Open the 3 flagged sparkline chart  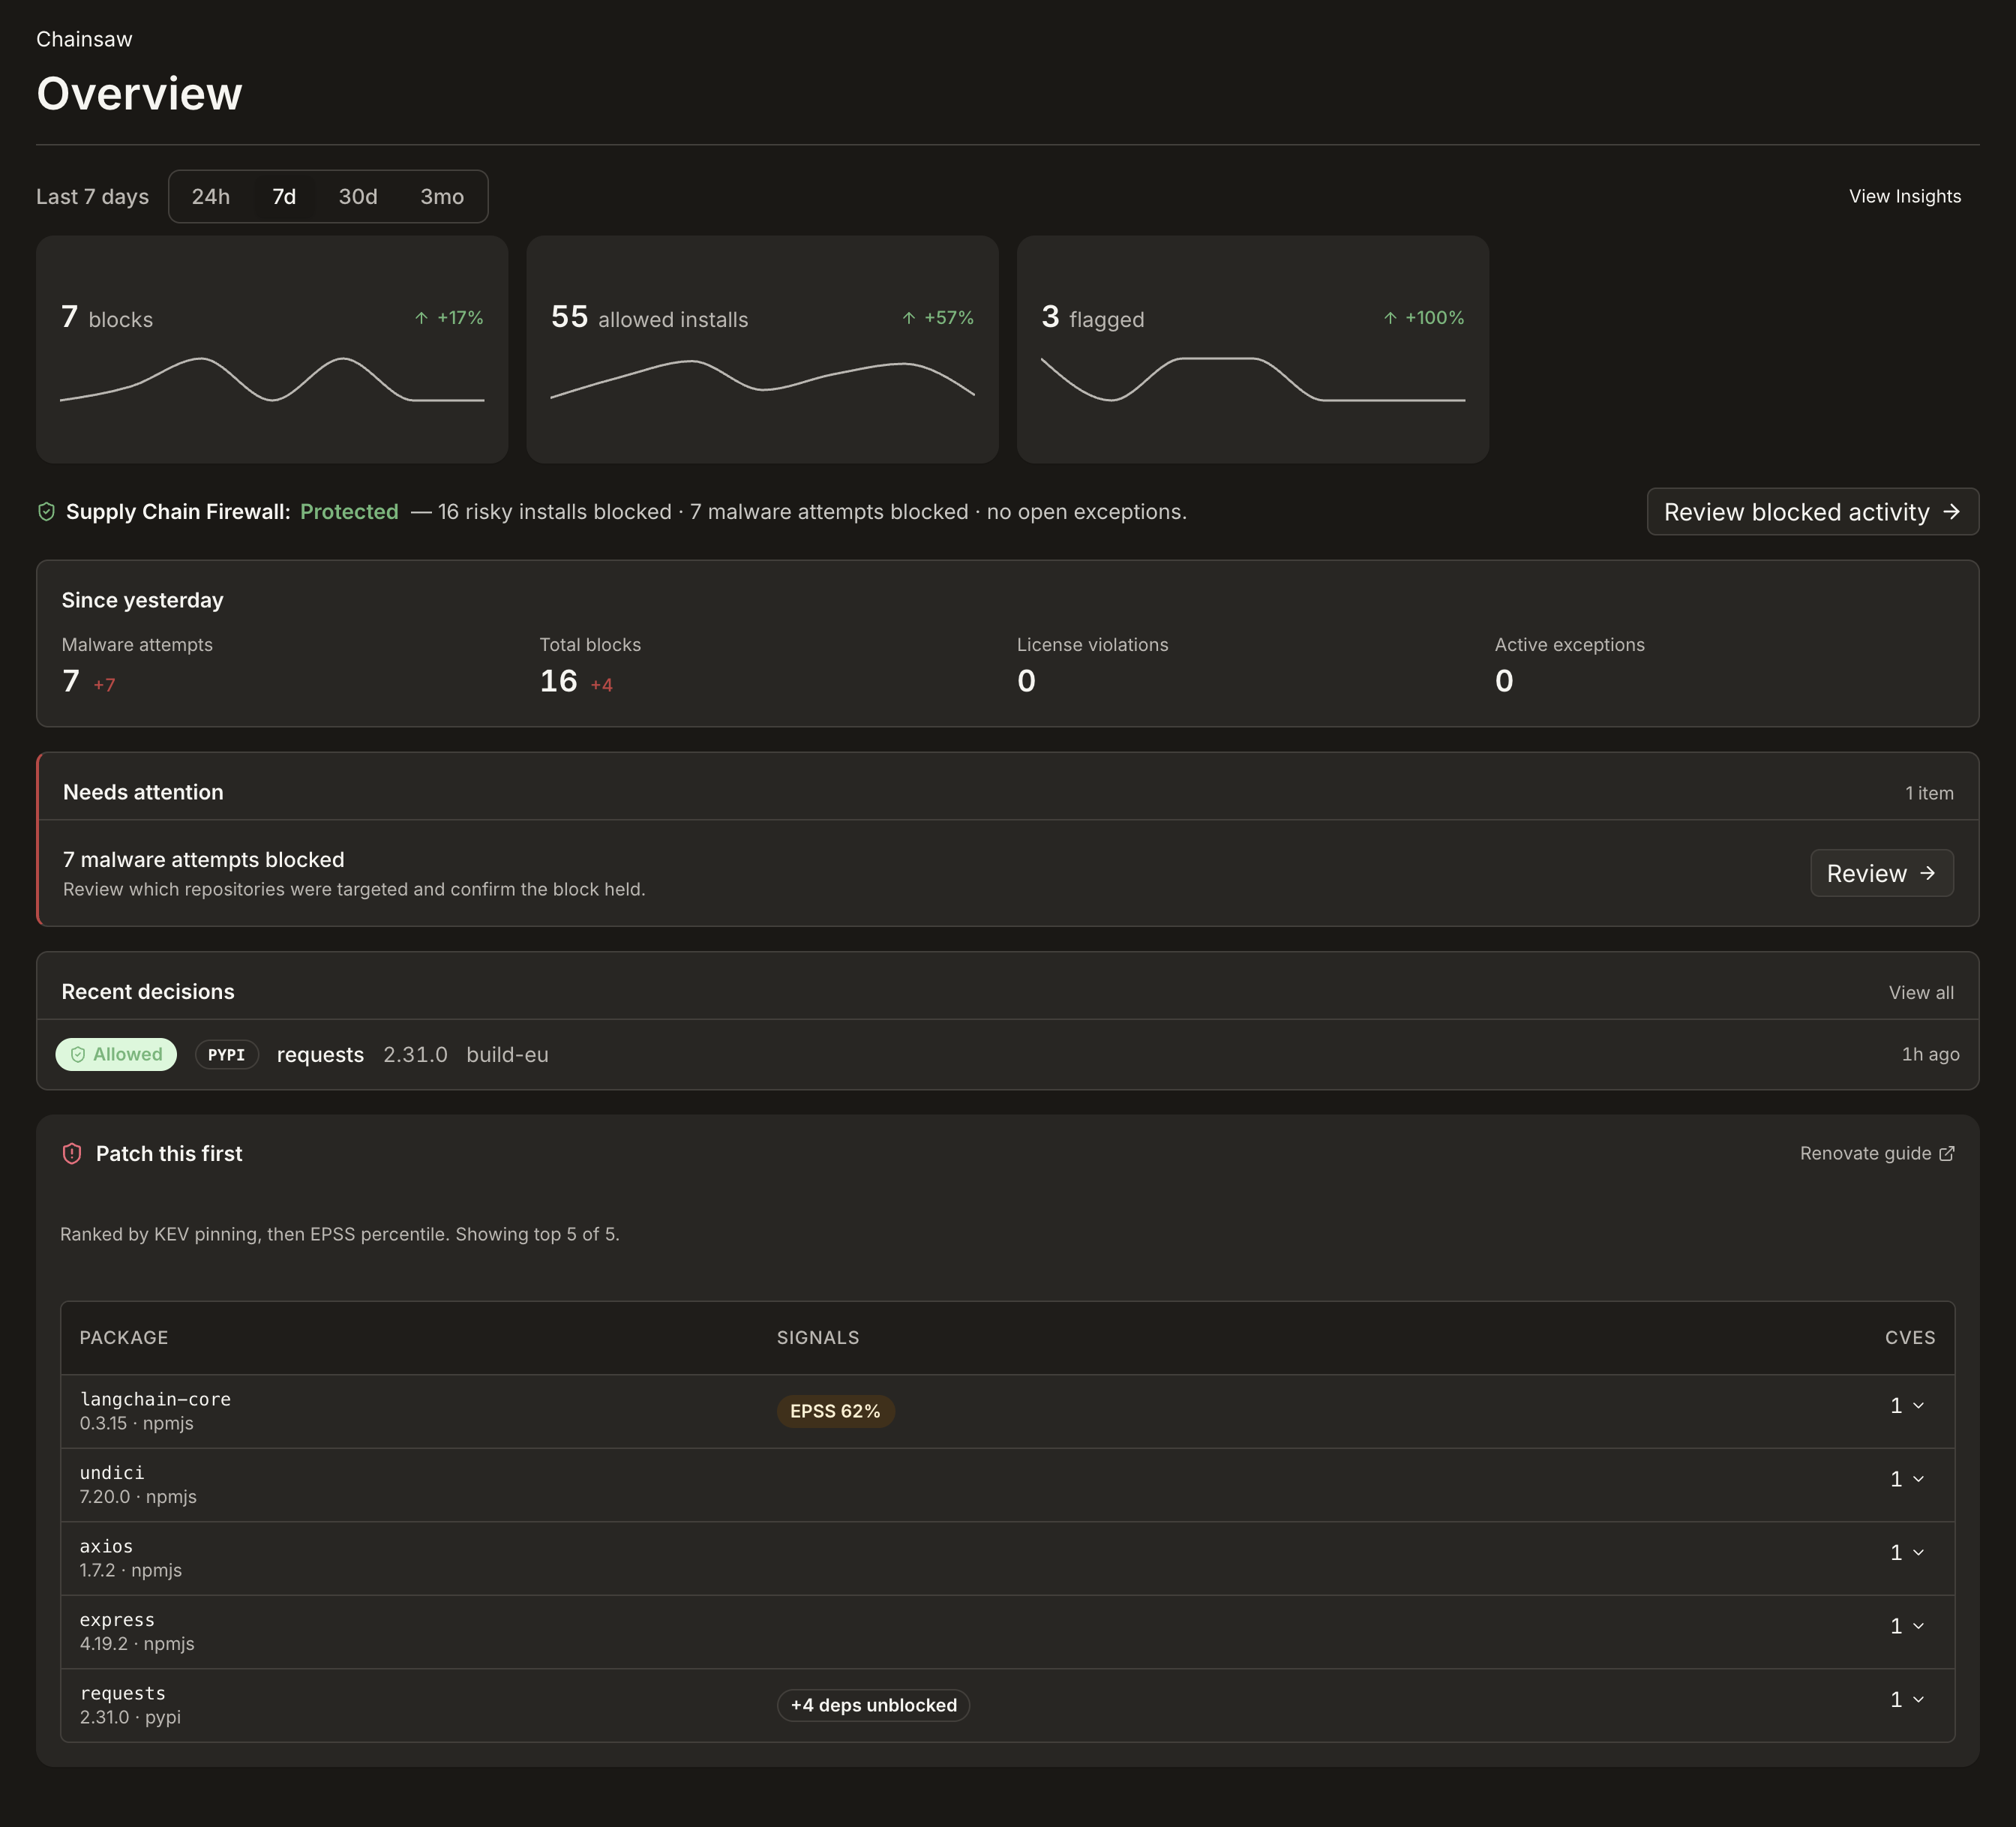(1253, 380)
